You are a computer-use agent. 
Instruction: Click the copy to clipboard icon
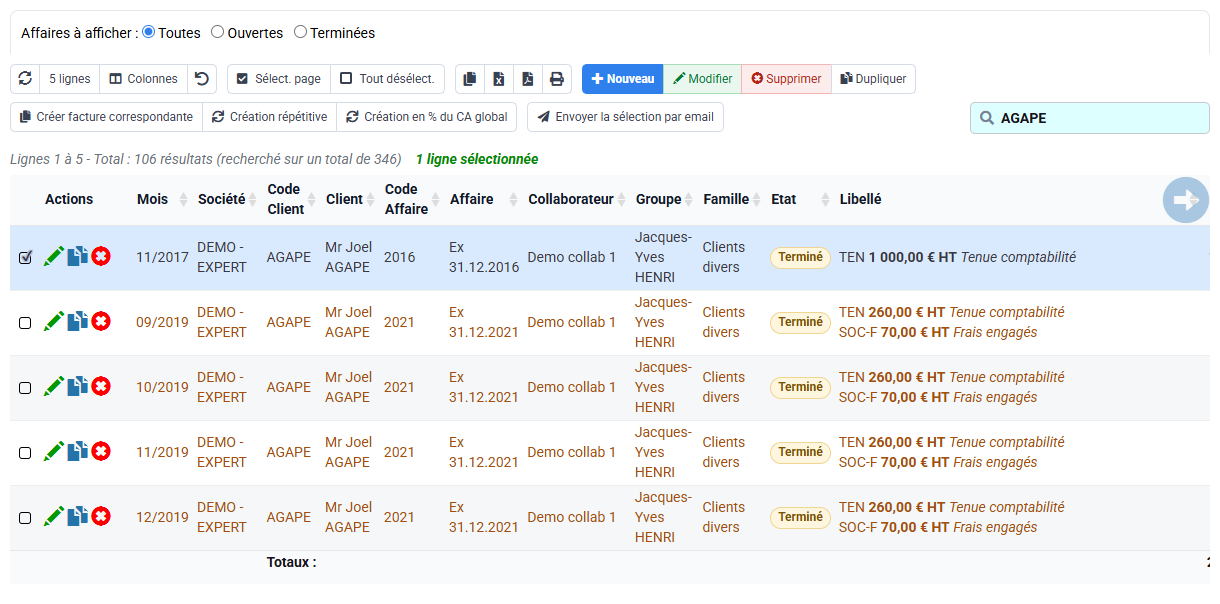tap(470, 79)
